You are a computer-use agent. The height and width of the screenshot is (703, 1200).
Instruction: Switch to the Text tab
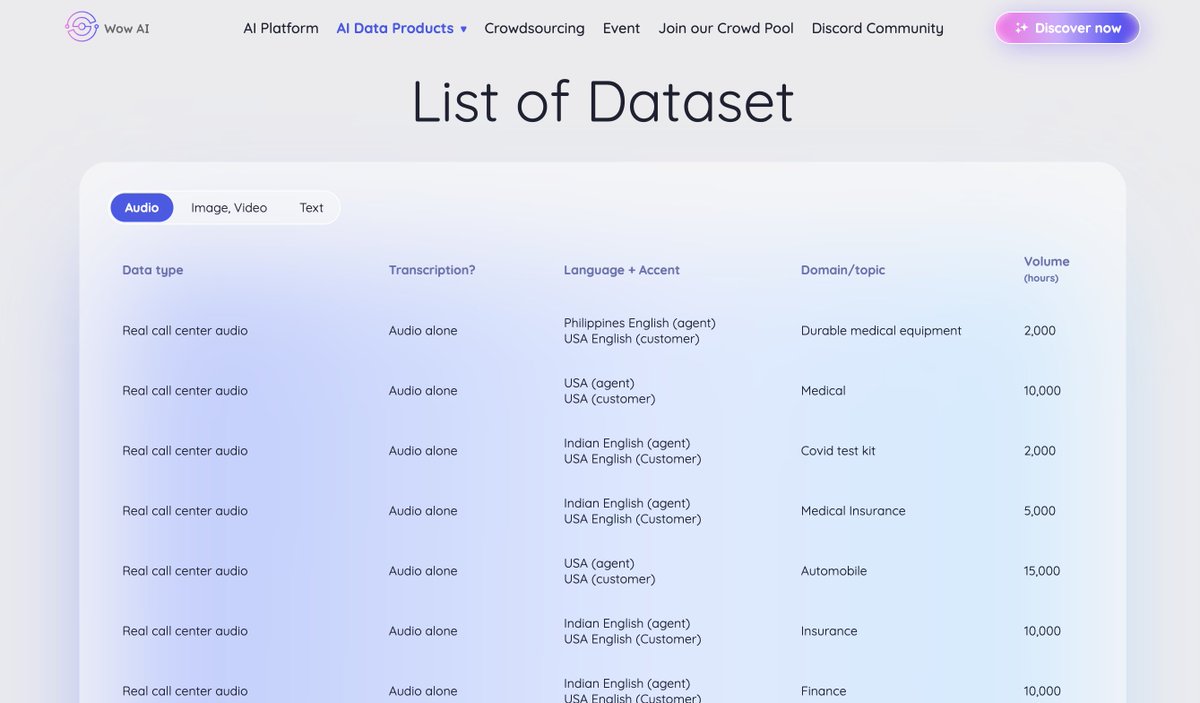pyautogui.click(x=311, y=208)
